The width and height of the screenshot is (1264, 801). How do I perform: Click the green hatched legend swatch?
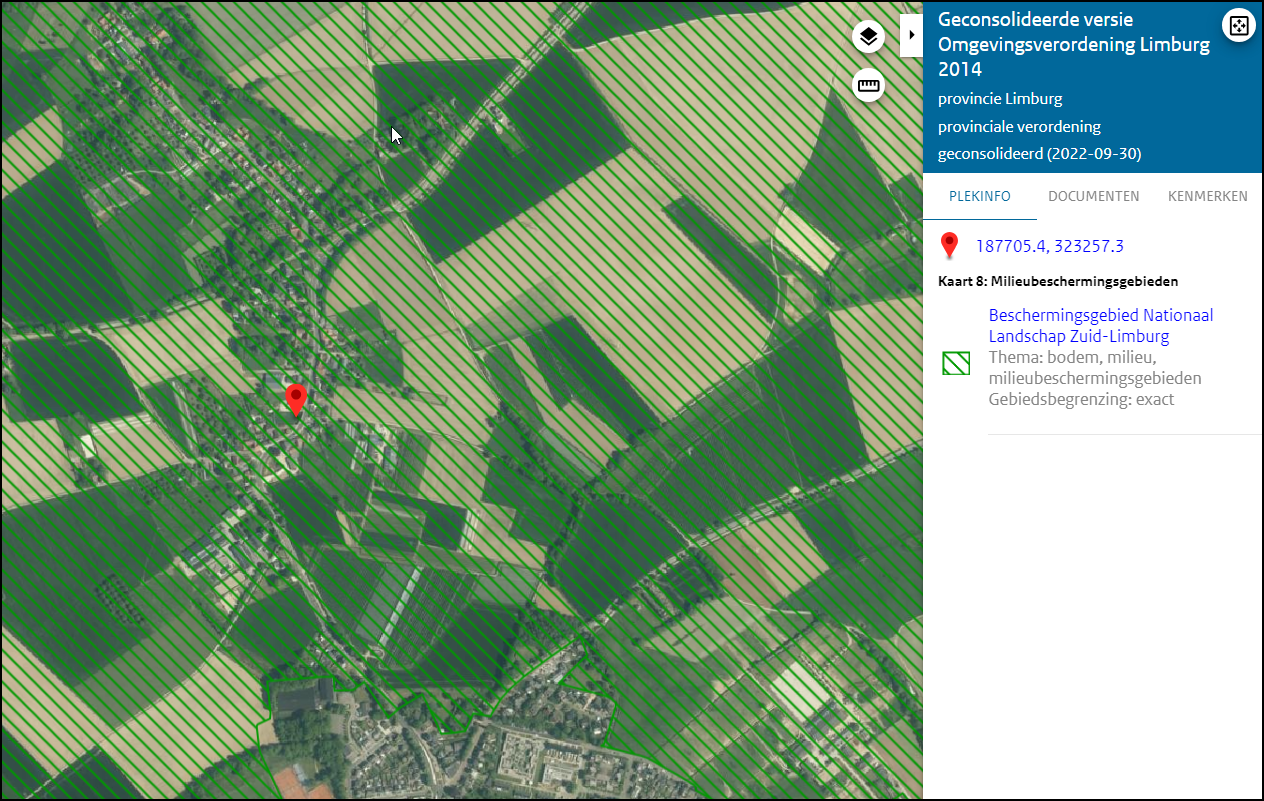956,363
